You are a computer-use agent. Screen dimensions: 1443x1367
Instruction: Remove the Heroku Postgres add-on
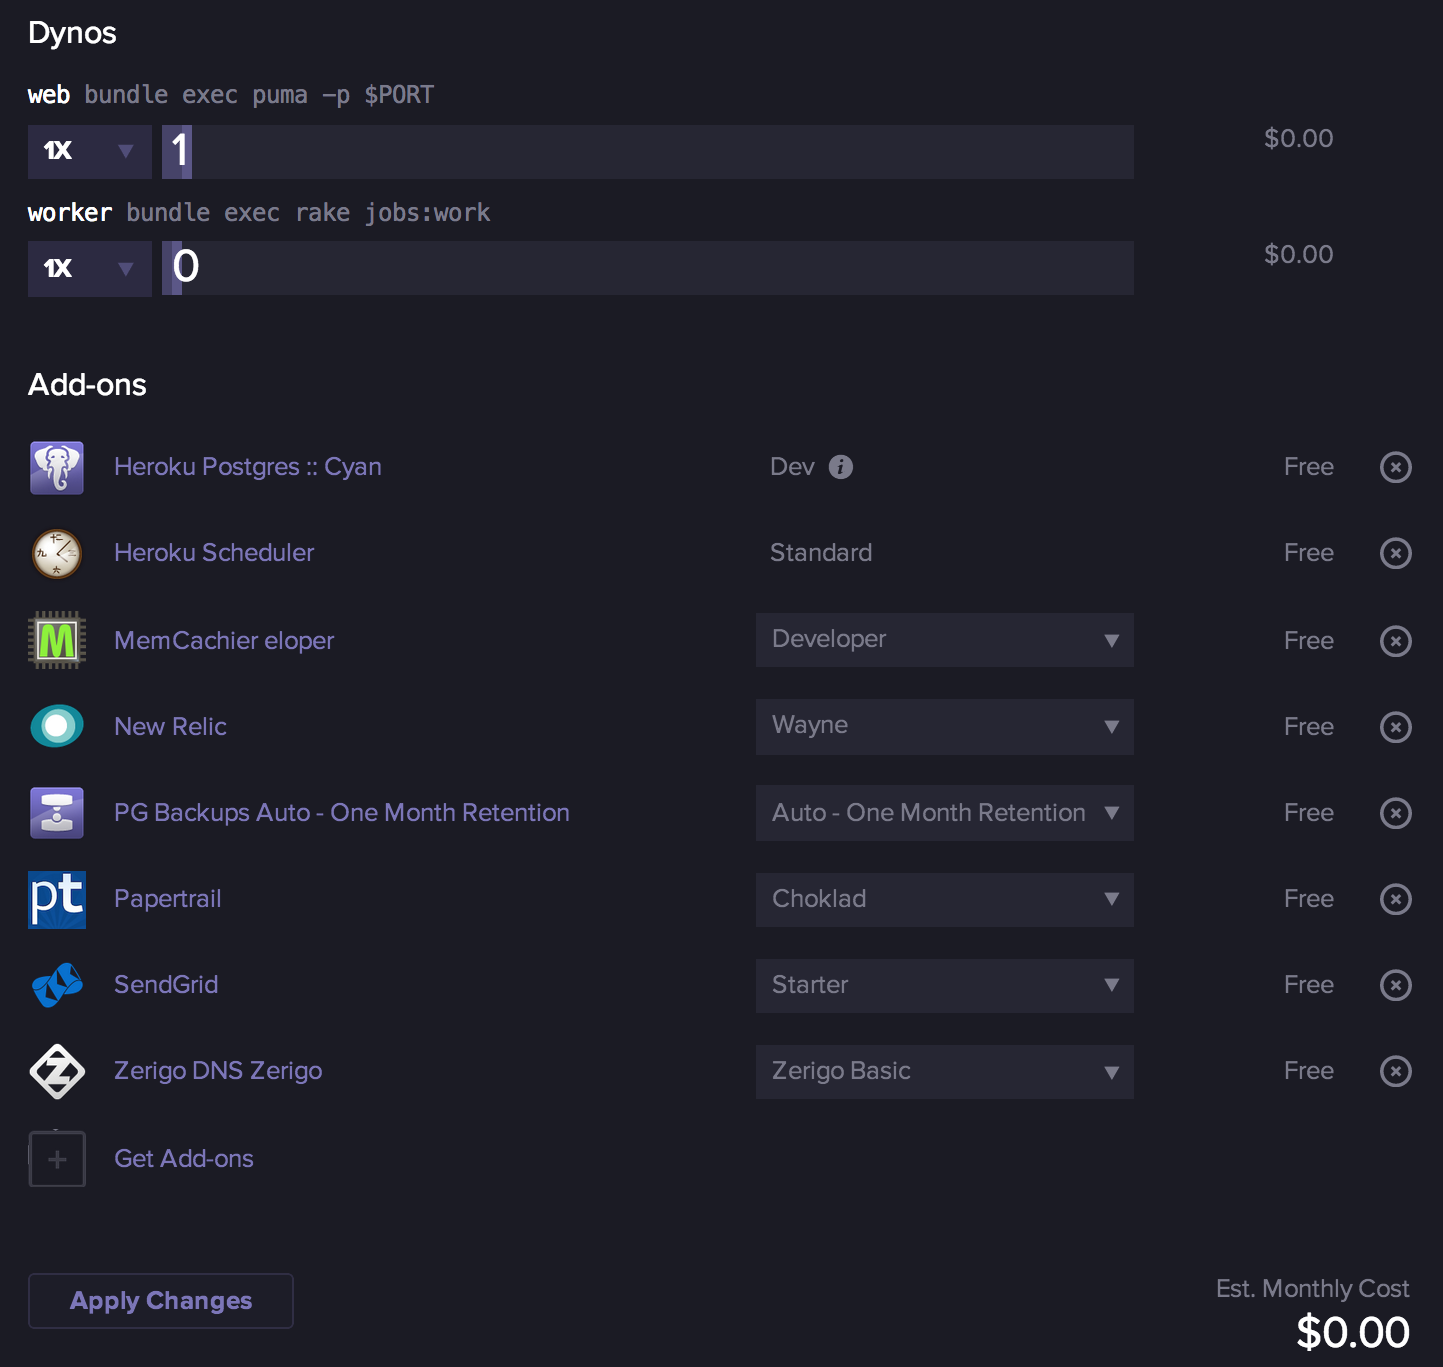click(1396, 467)
